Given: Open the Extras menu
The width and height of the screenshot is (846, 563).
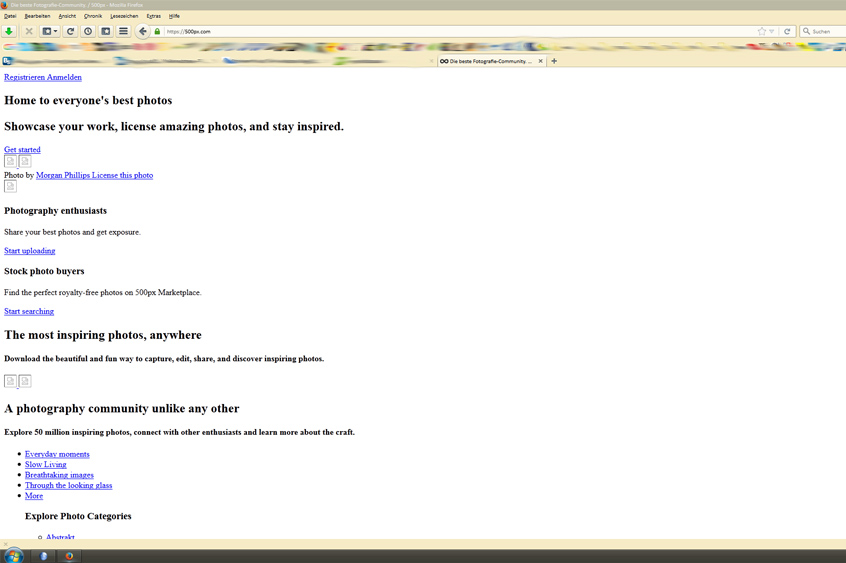Looking at the screenshot, I should click(154, 16).
